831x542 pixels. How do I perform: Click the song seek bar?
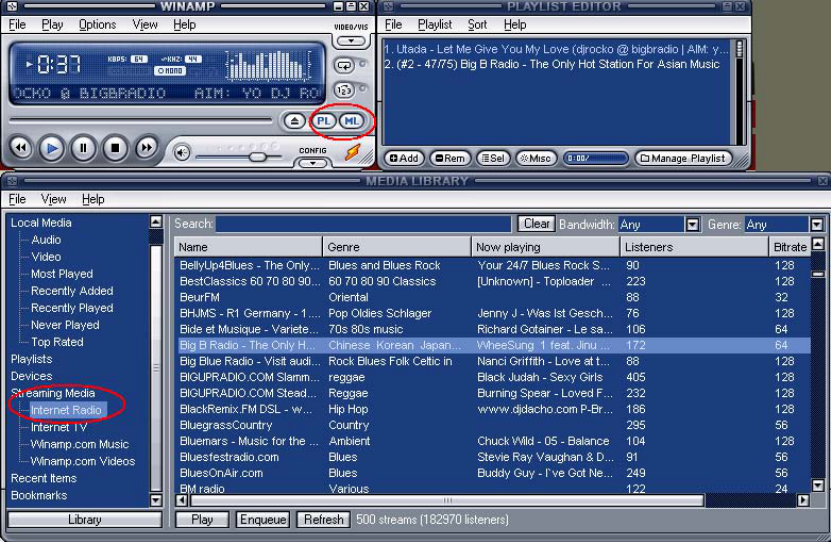coord(141,121)
